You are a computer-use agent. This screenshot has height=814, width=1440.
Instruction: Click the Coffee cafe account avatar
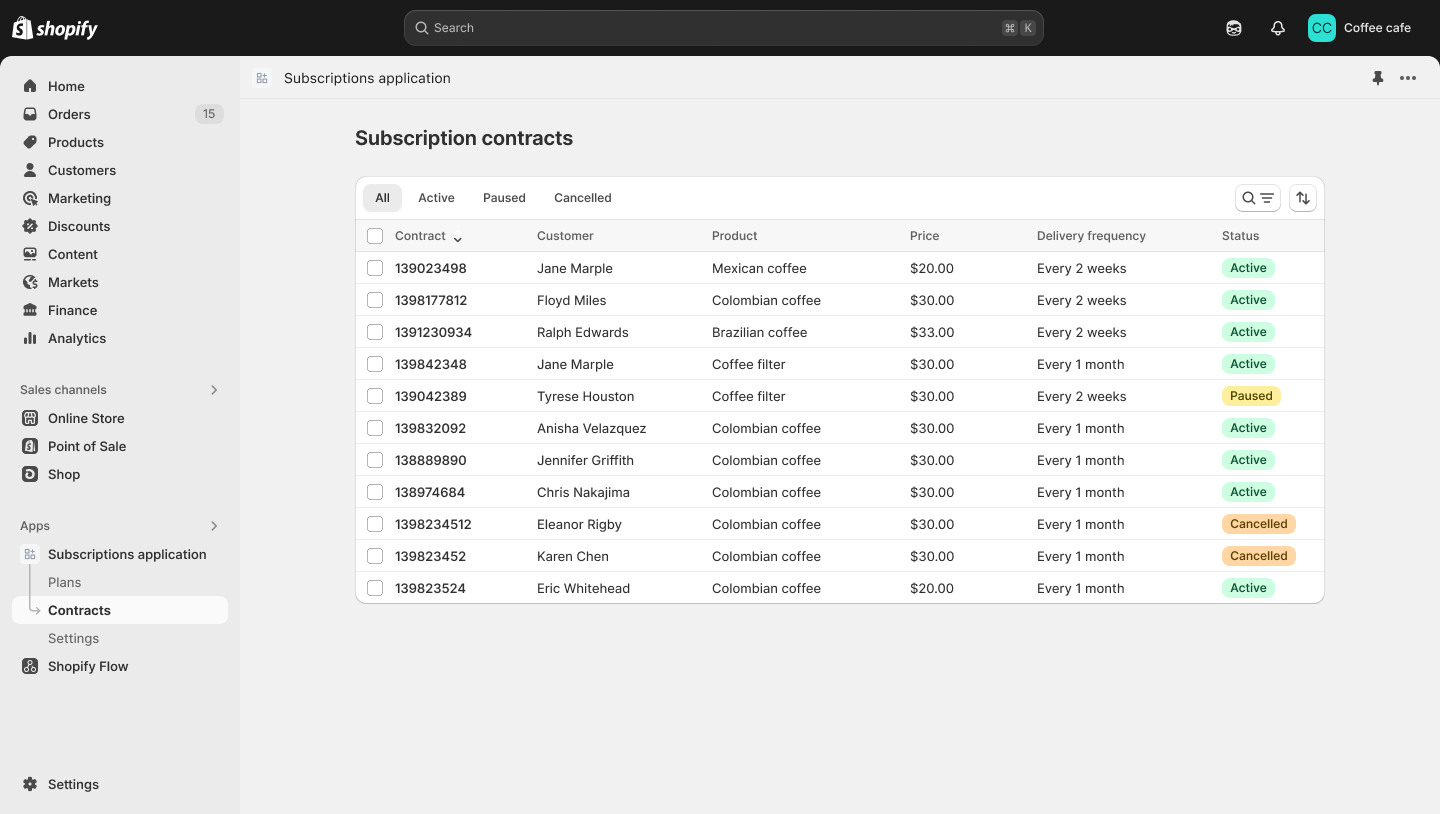[x=1321, y=28]
